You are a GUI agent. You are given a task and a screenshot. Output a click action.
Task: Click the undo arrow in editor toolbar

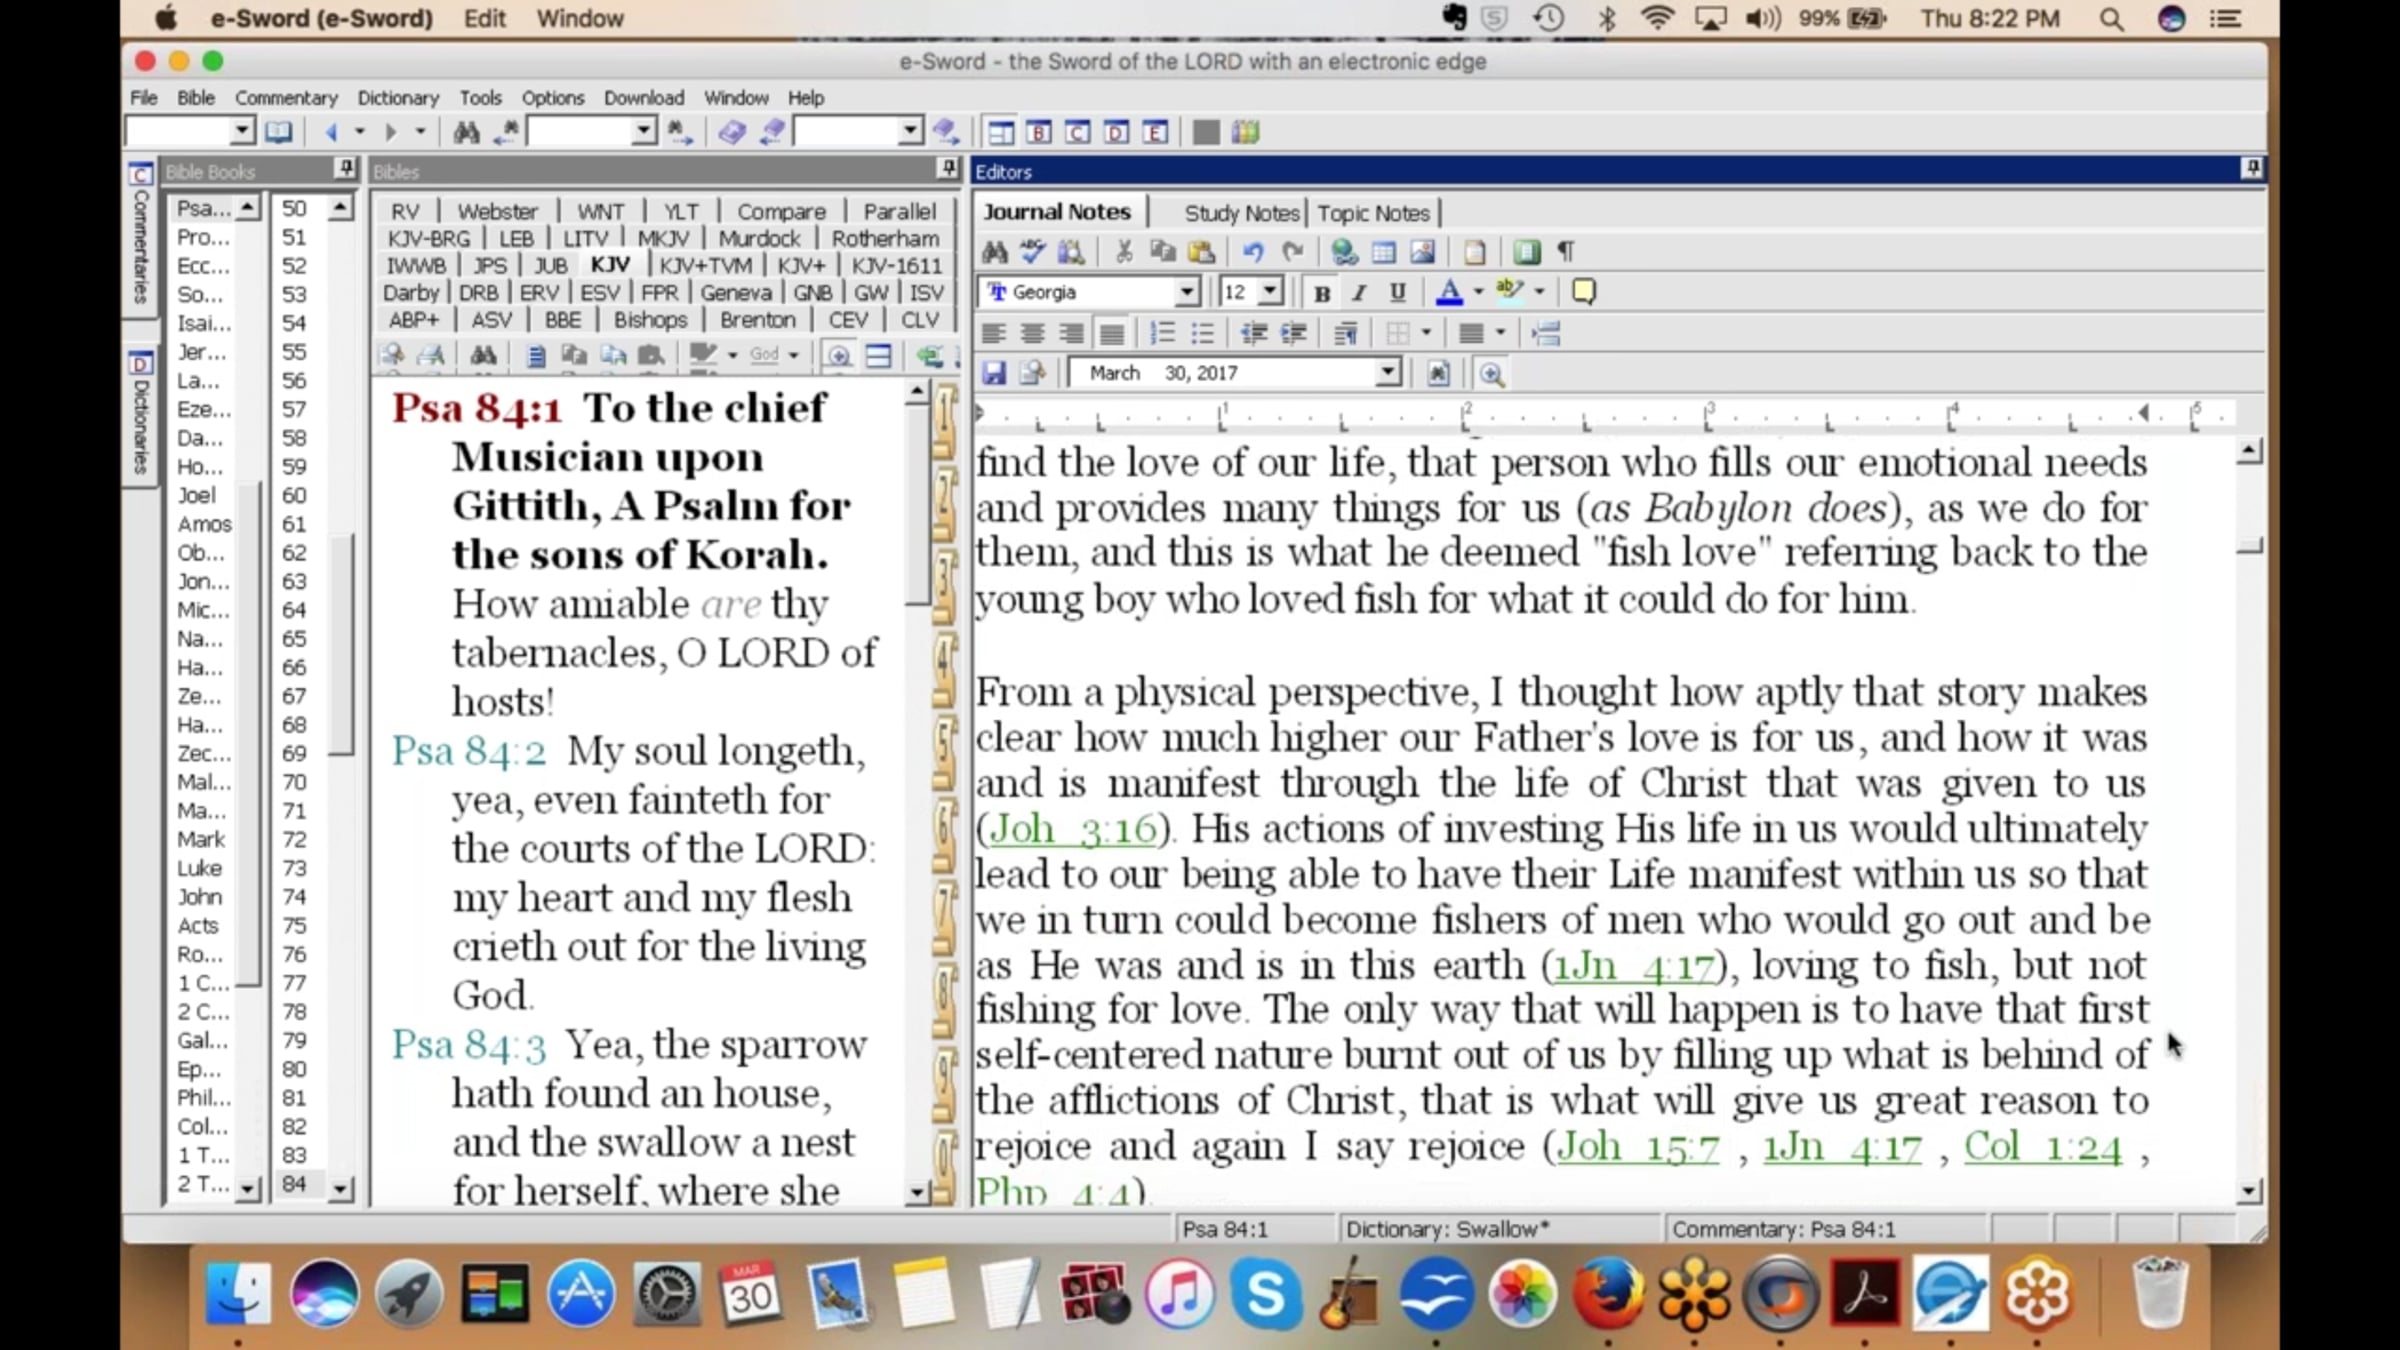click(x=1253, y=252)
